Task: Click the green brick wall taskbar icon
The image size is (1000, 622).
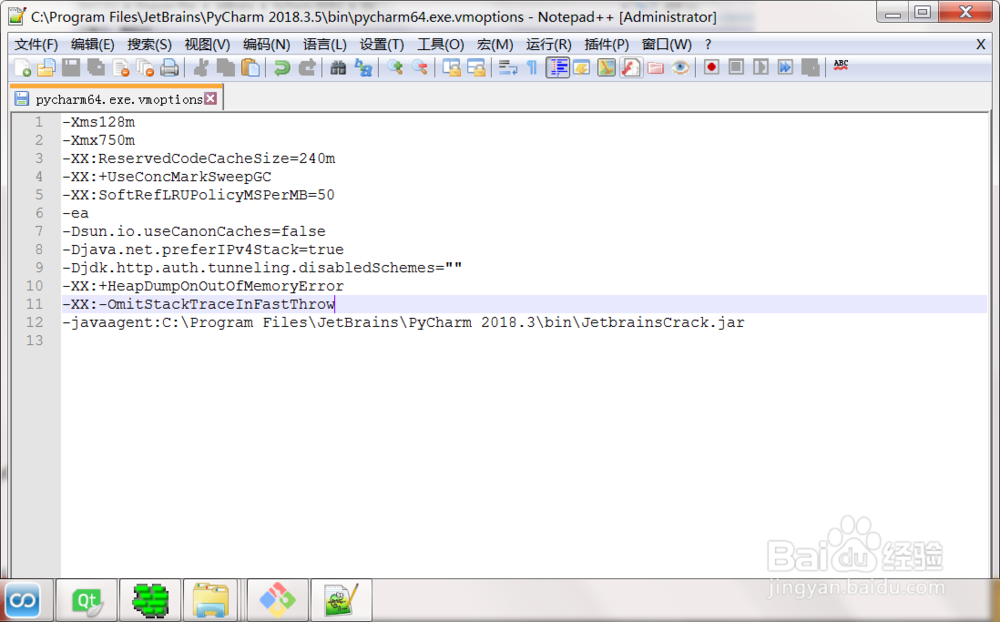Action: click(151, 600)
